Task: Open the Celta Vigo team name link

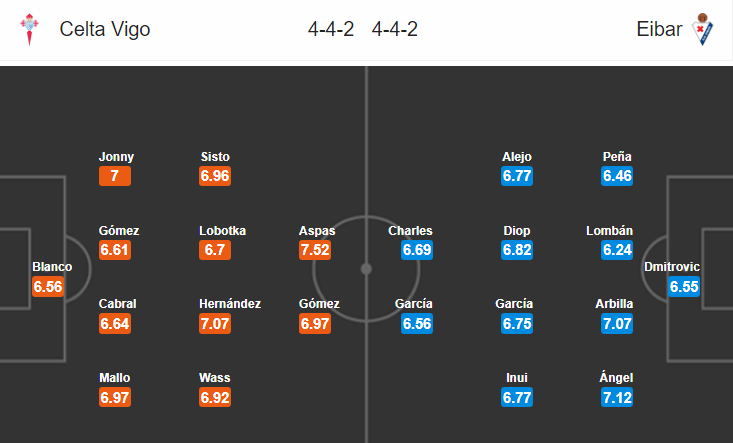Action: coord(105,29)
